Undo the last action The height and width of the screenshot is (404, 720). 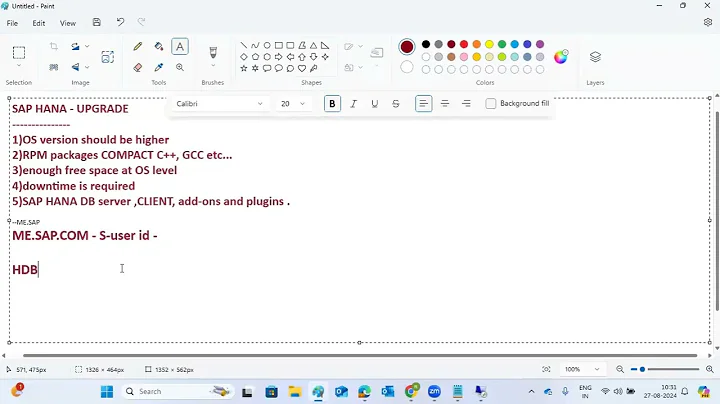(x=120, y=22)
